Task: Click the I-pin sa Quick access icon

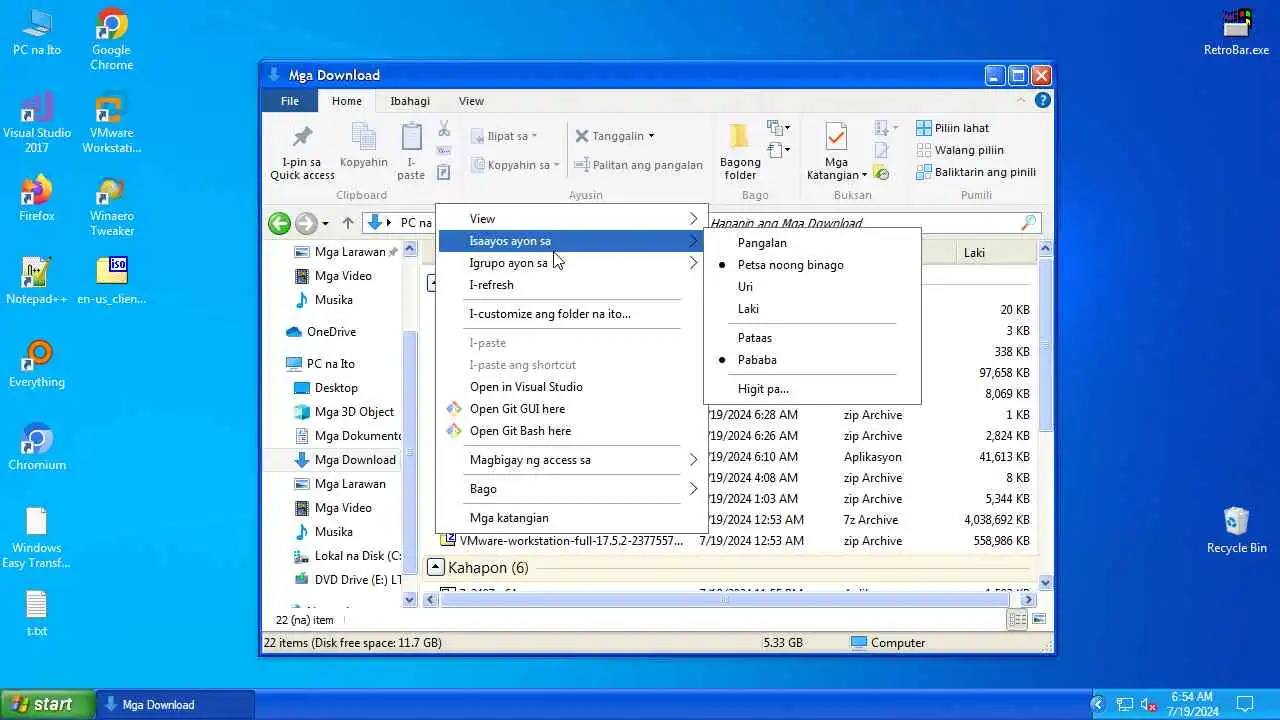Action: click(302, 136)
